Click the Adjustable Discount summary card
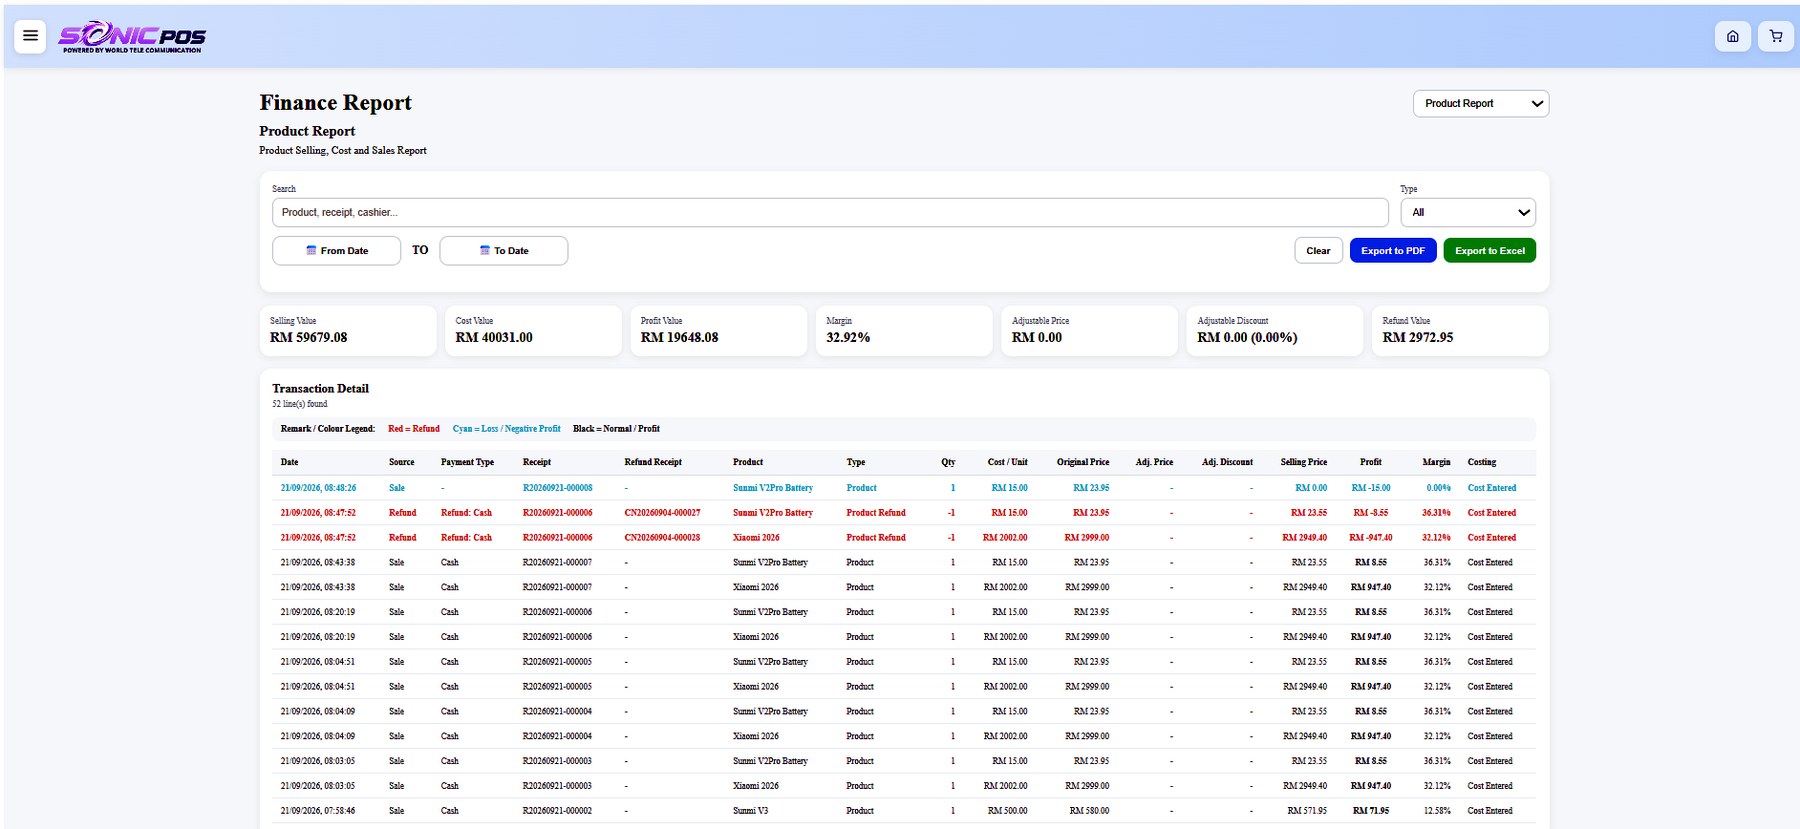The height and width of the screenshot is (829, 1800). (x=1275, y=330)
